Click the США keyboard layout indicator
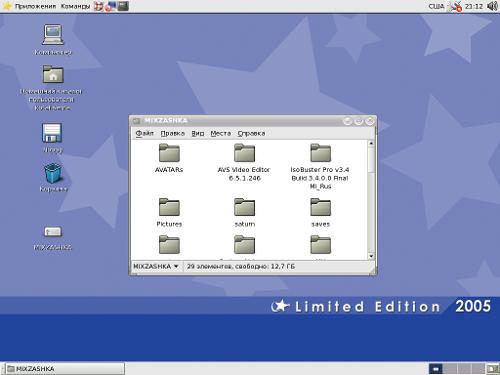This screenshot has width=500, height=375. point(436,6)
